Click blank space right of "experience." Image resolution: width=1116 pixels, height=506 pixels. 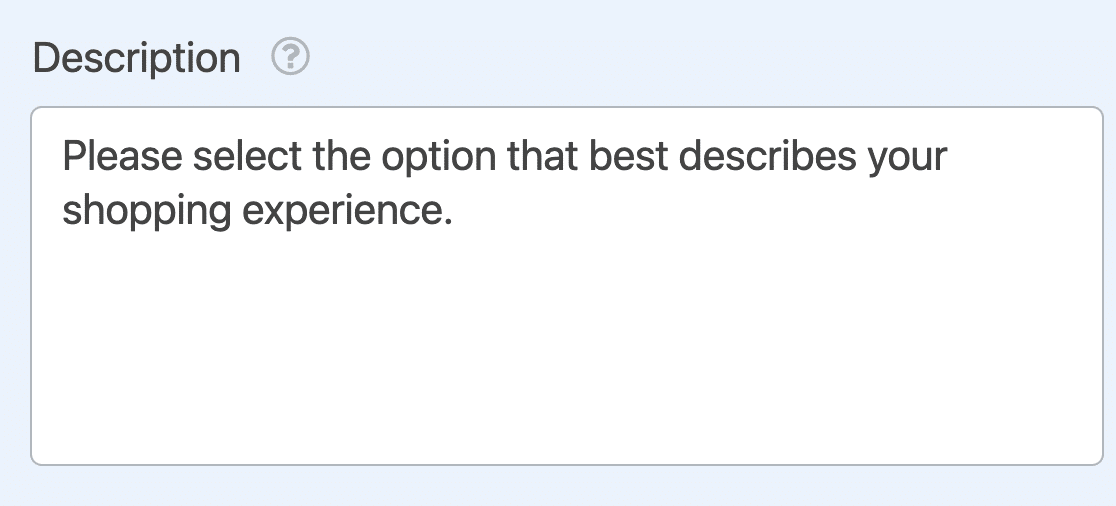[750, 212]
